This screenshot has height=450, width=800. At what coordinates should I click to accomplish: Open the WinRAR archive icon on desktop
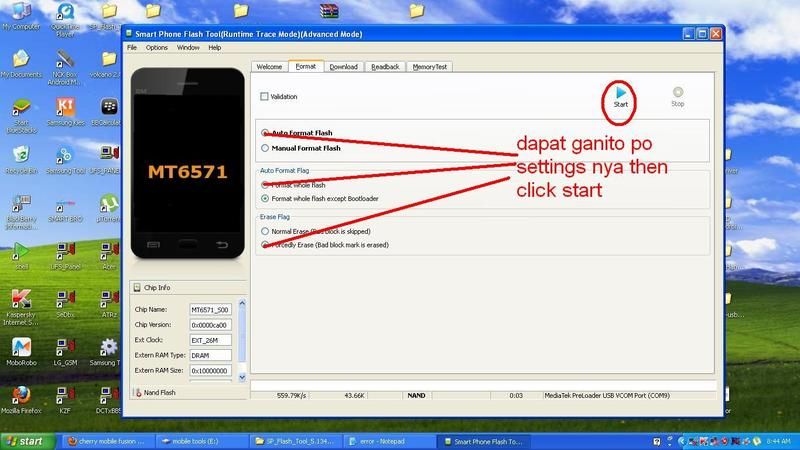[329, 11]
